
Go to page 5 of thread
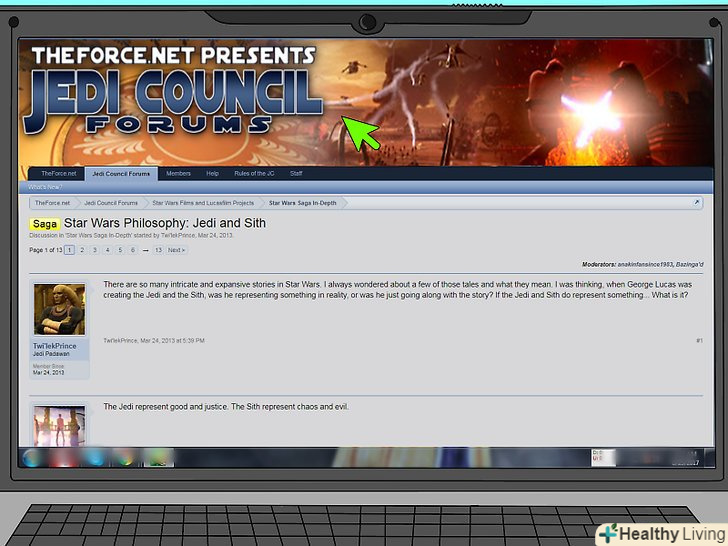click(120, 250)
